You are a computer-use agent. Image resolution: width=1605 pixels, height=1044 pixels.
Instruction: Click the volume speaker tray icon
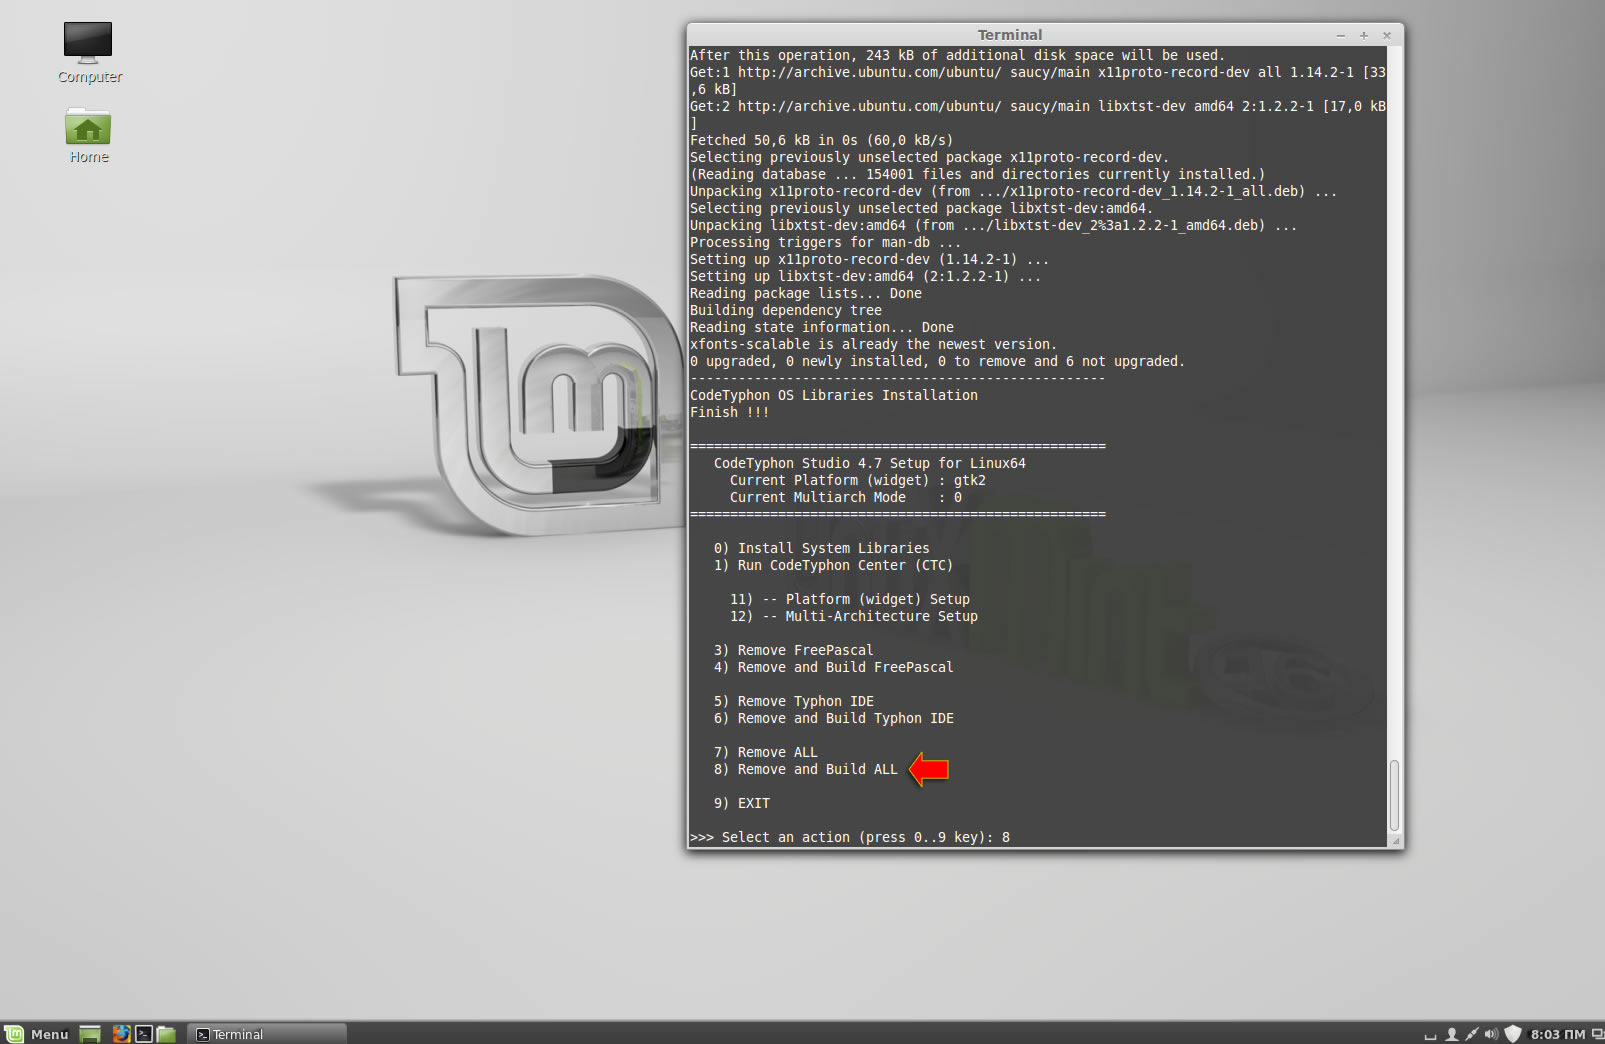pos(1492,1034)
